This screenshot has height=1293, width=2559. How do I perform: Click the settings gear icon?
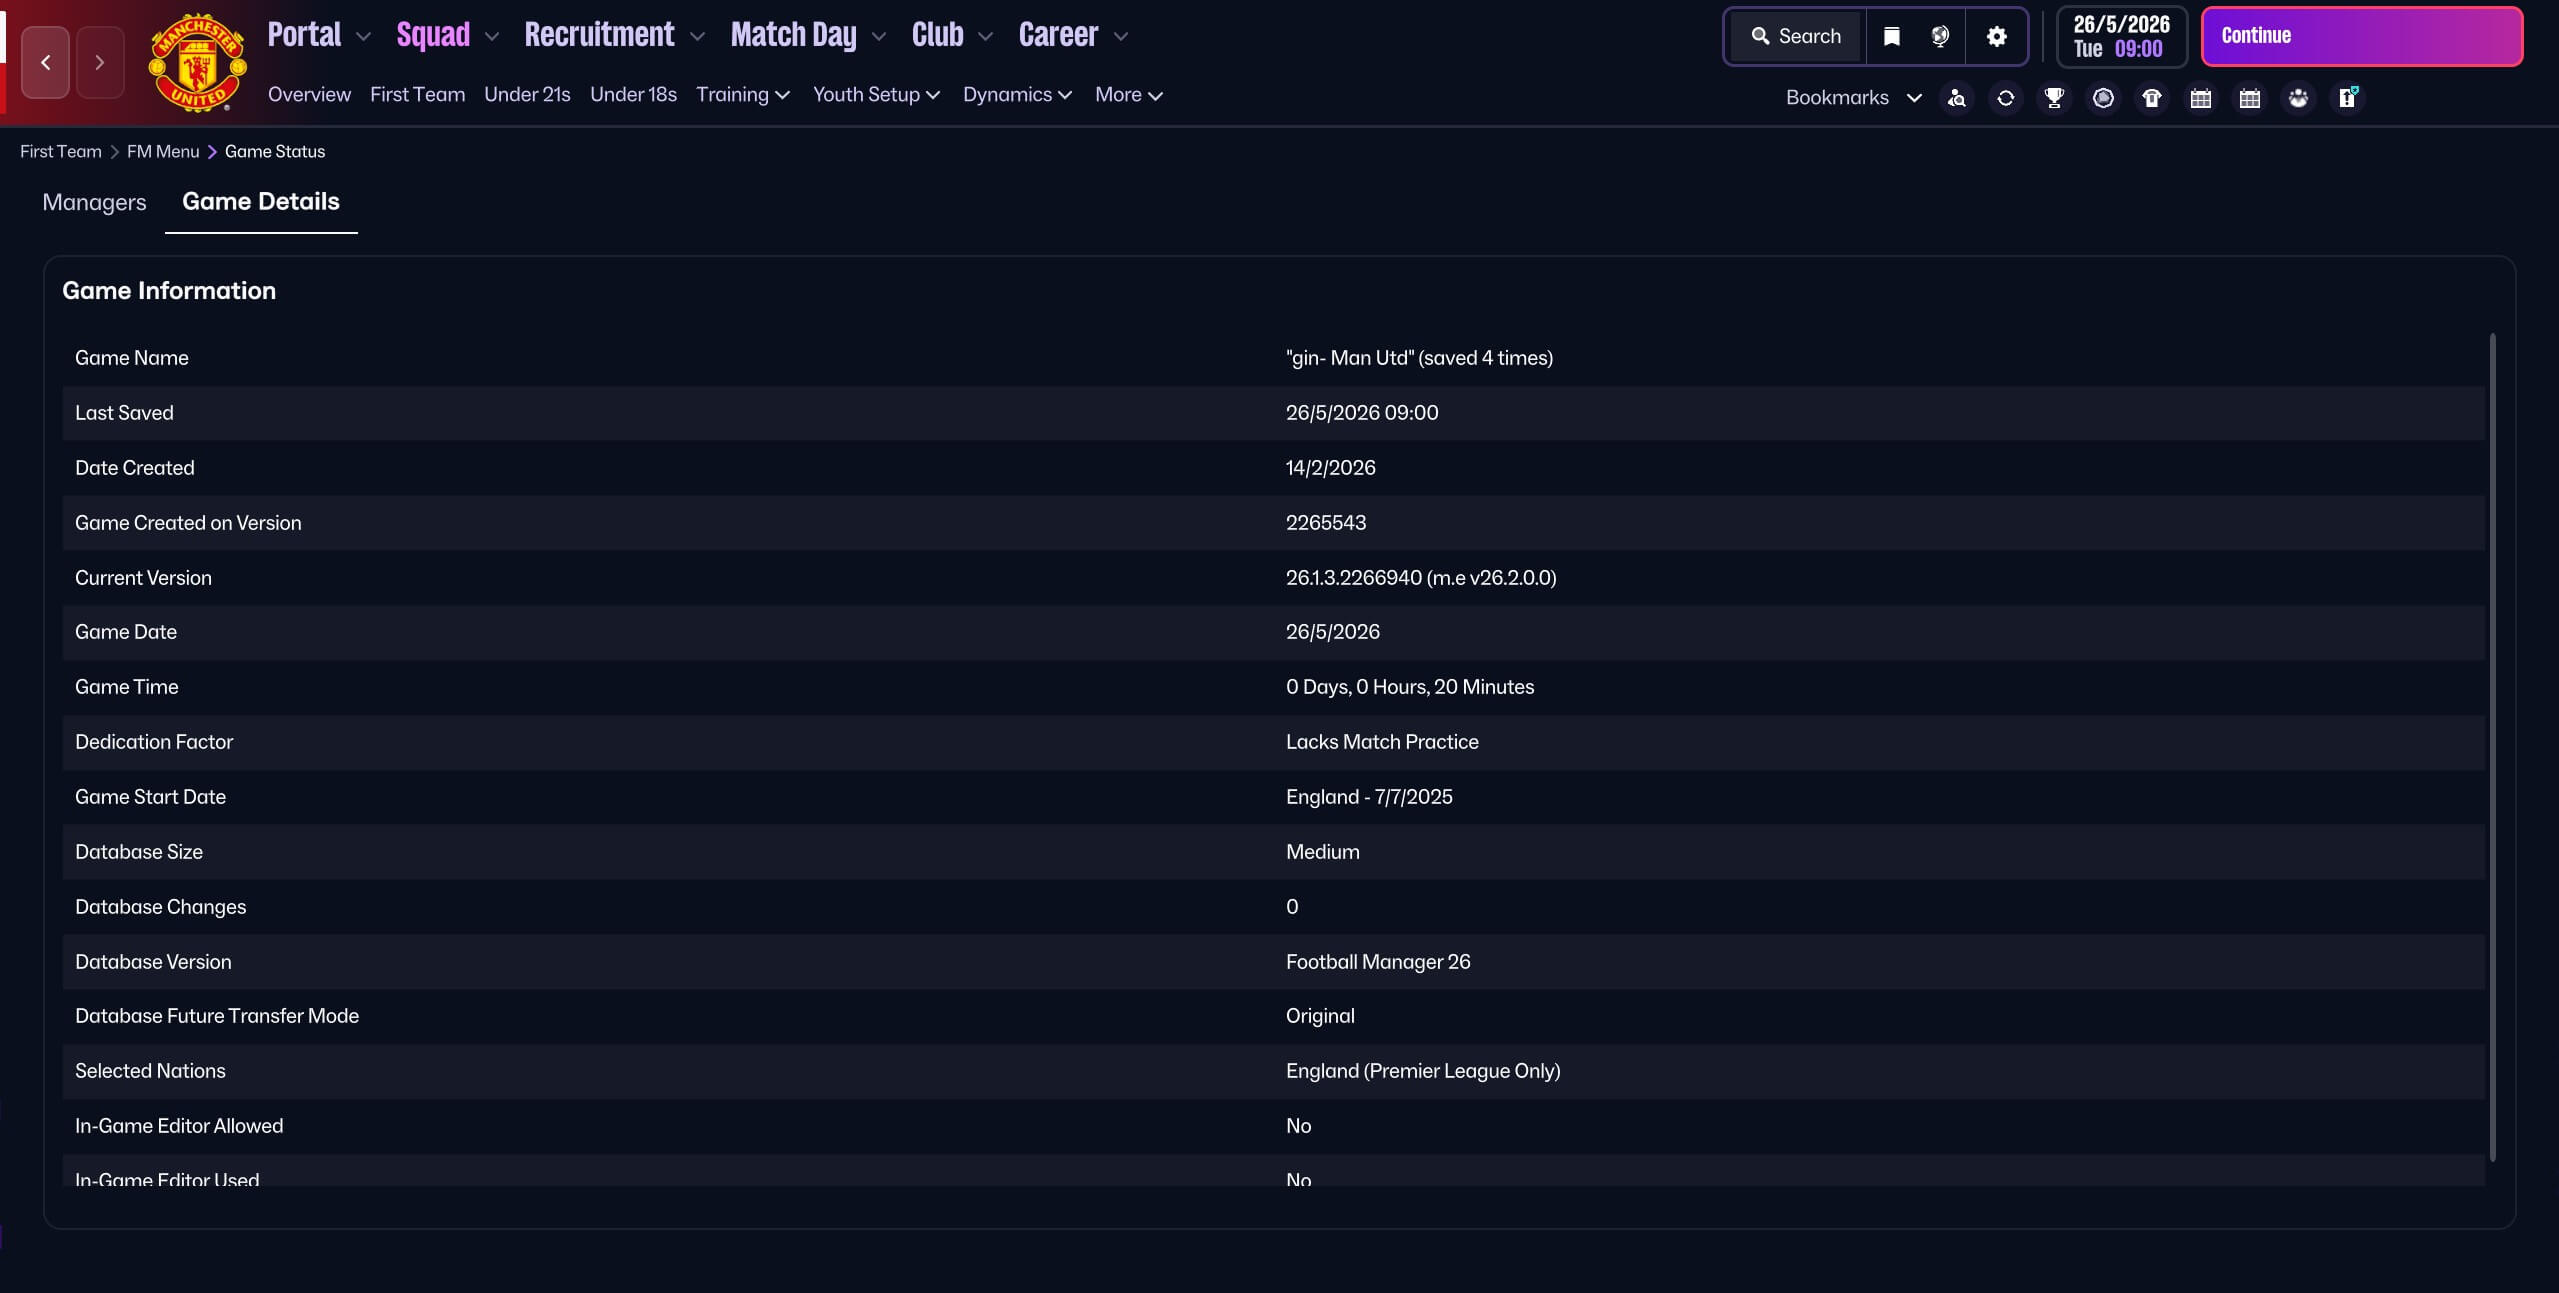[x=1996, y=37]
